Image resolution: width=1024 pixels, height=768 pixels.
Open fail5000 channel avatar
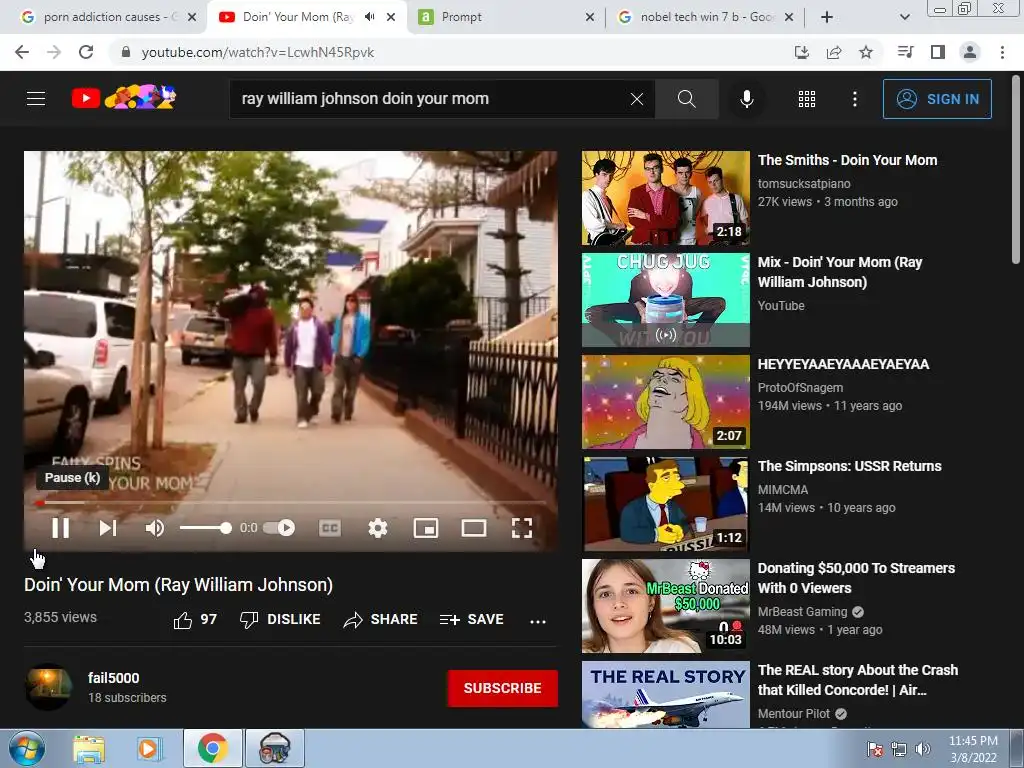pyautogui.click(x=48, y=687)
